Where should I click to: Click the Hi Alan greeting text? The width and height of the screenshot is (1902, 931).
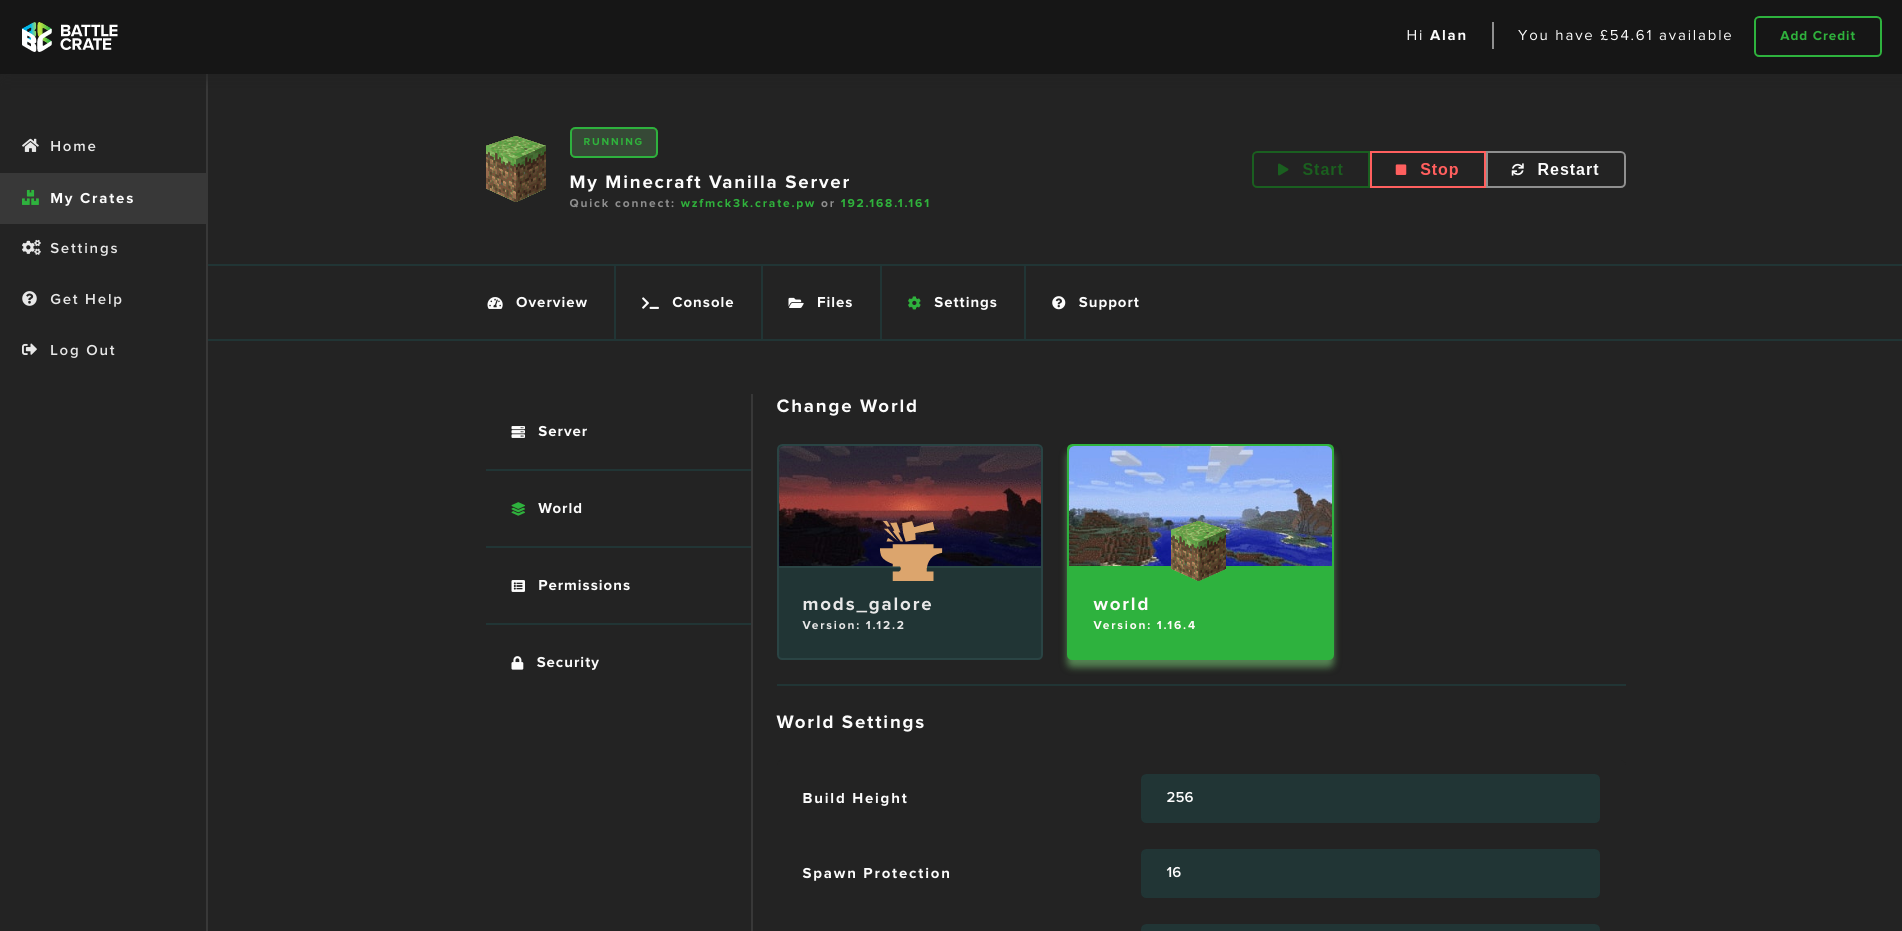[1436, 36]
